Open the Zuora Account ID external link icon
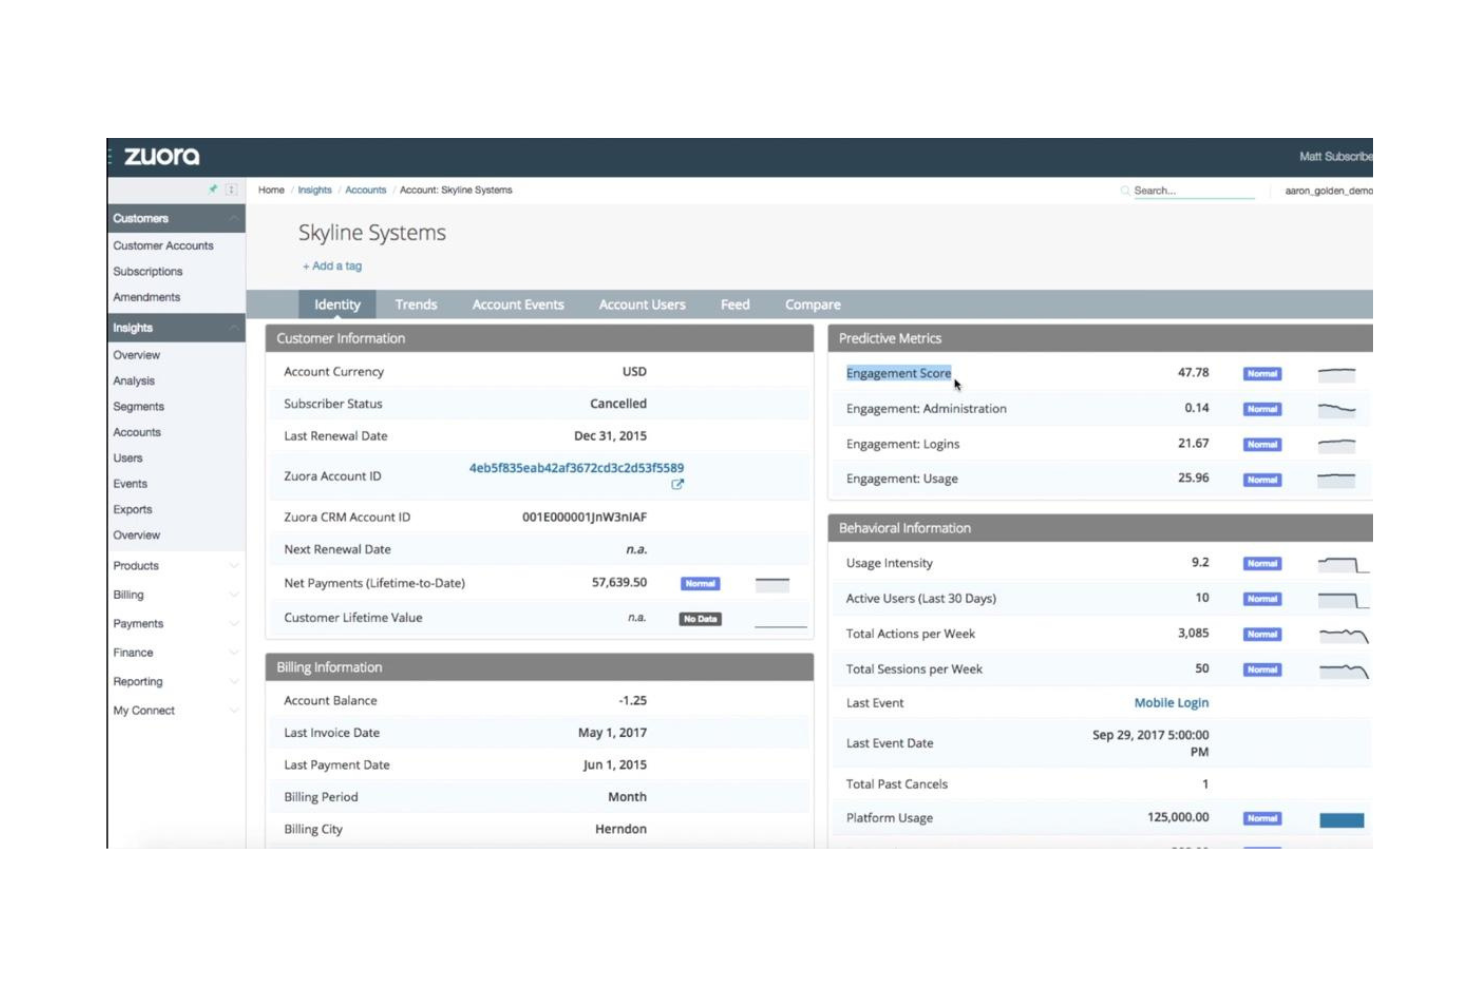The height and width of the screenshot is (987, 1480). point(679,486)
